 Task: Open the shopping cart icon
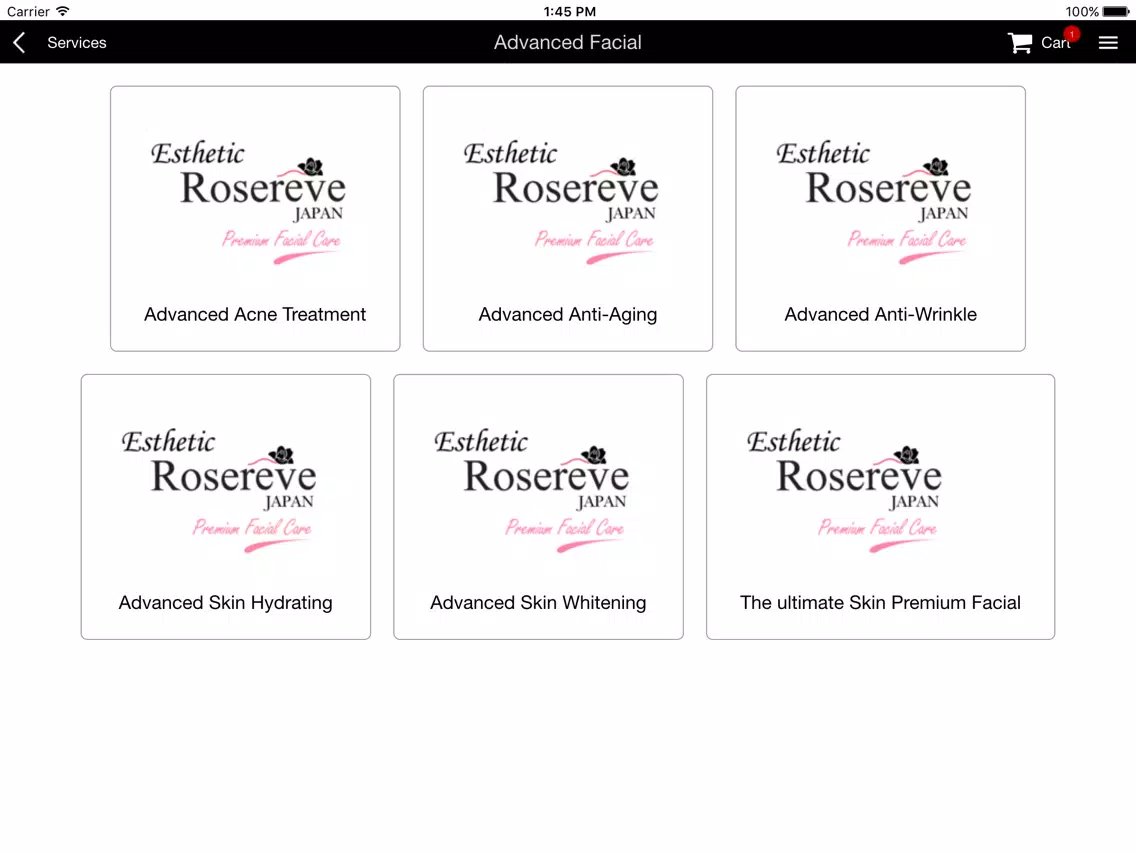[1019, 43]
